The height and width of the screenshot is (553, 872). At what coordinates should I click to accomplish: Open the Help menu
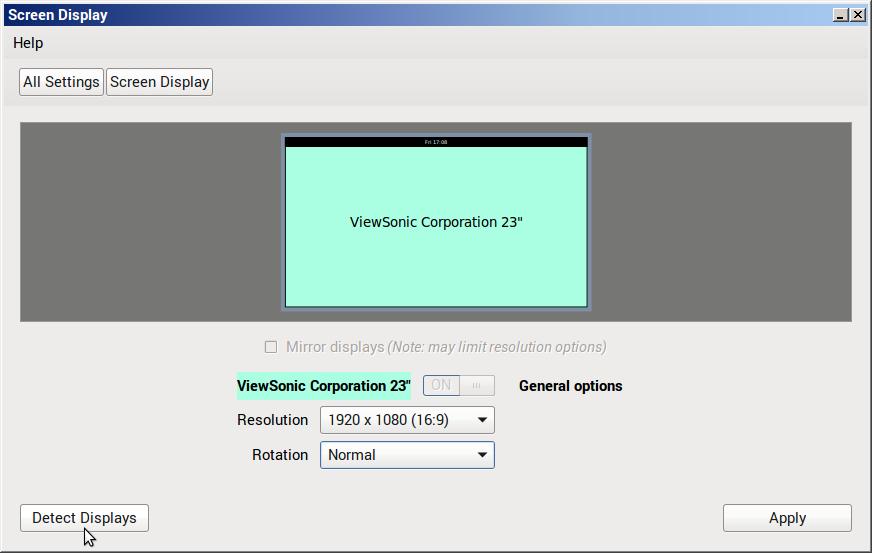(28, 43)
